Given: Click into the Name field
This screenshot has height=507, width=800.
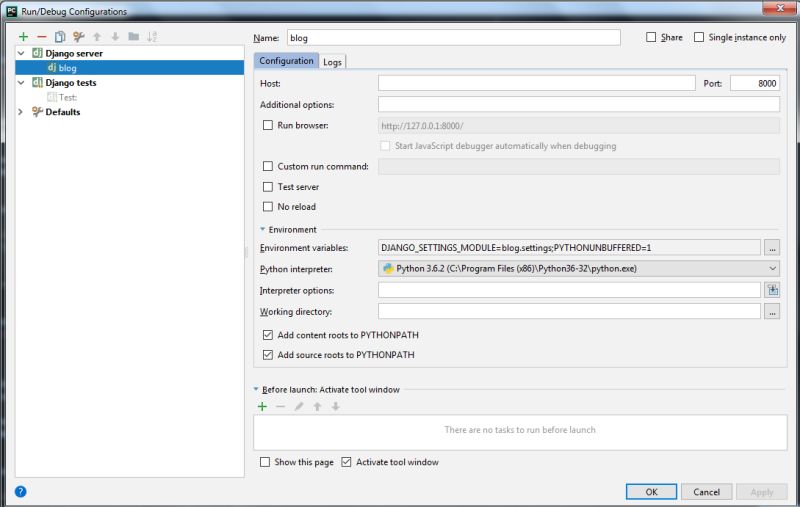Looking at the screenshot, I should (454, 38).
